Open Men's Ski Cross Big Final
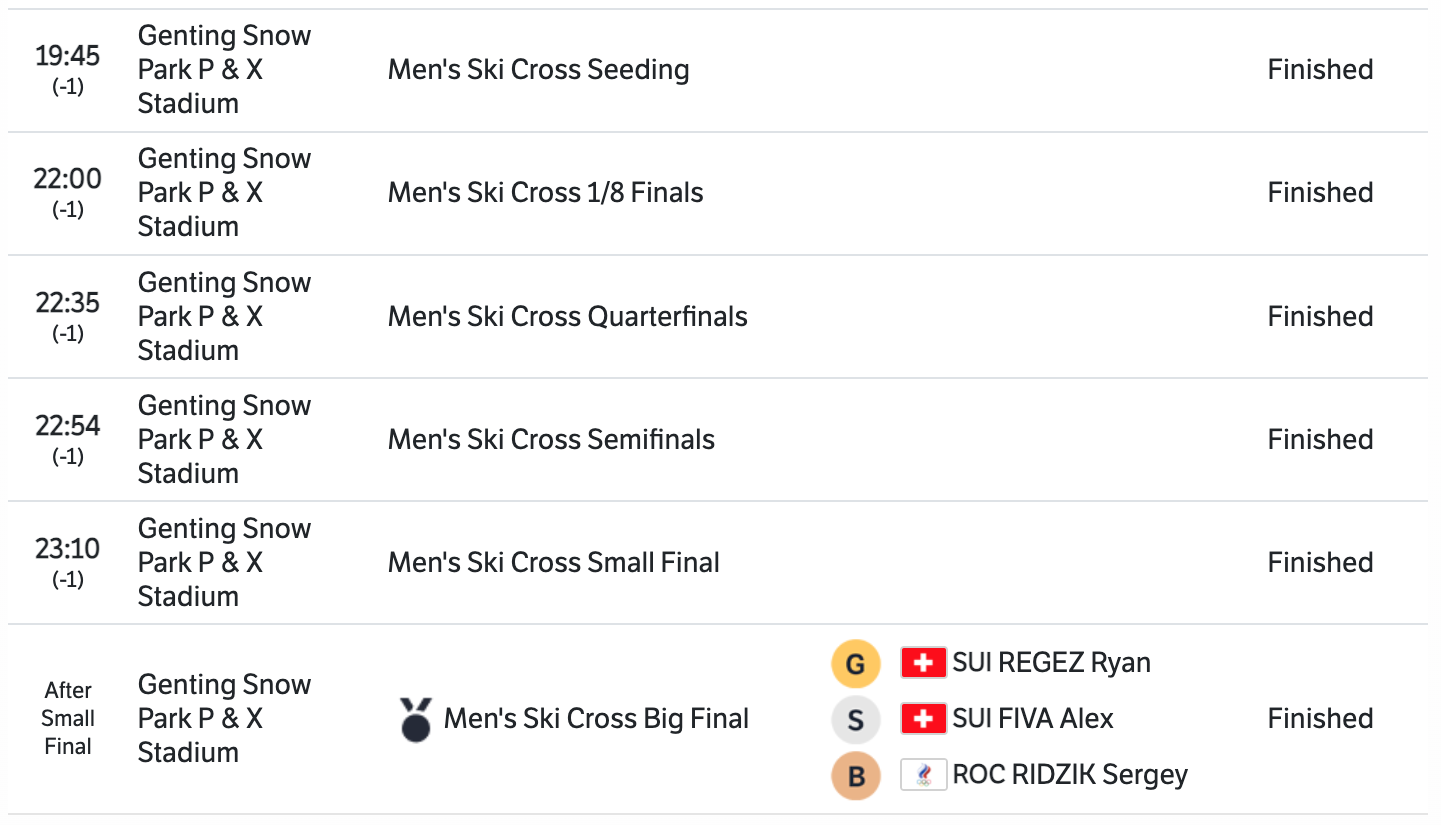This screenshot has height=825, width=1441. coord(596,719)
